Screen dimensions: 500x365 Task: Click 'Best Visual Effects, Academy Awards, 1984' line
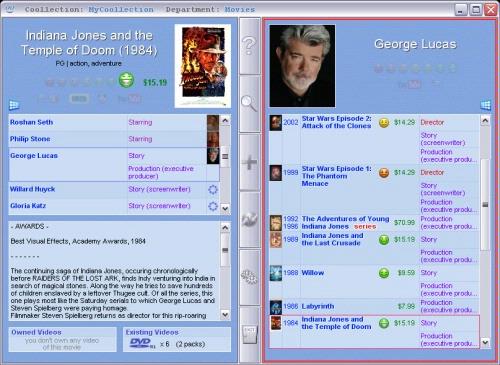tap(78, 241)
